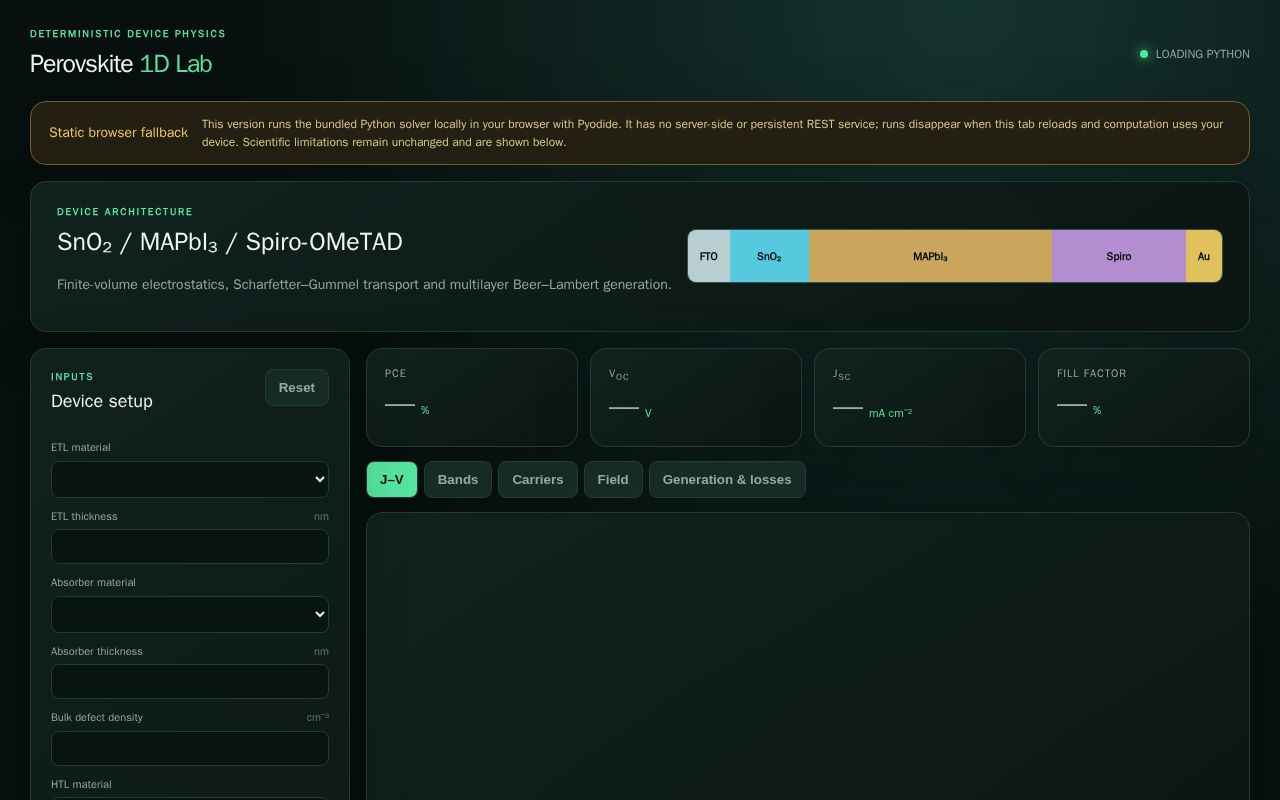This screenshot has height=800, width=1280.
Task: Focus the Bulk defect density input
Action: [190, 748]
